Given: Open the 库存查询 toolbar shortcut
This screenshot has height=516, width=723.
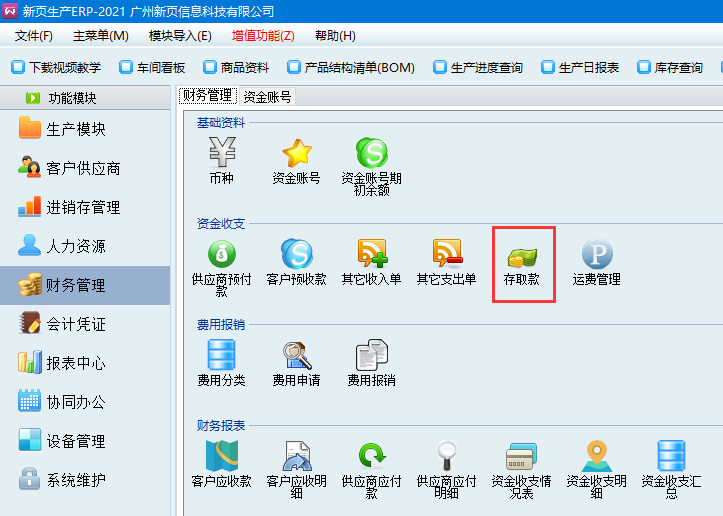Looking at the screenshot, I should point(670,68).
